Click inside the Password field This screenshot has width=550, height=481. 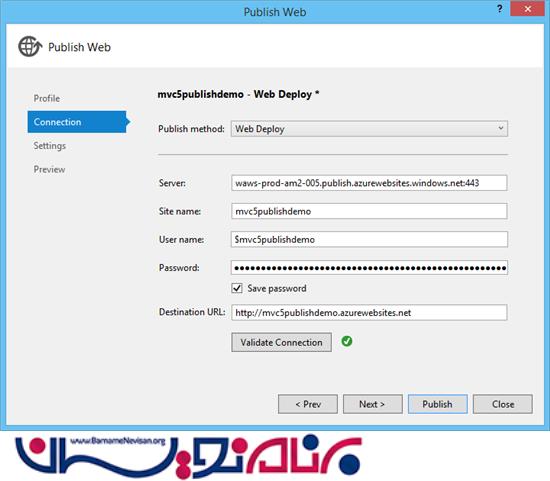(x=369, y=268)
